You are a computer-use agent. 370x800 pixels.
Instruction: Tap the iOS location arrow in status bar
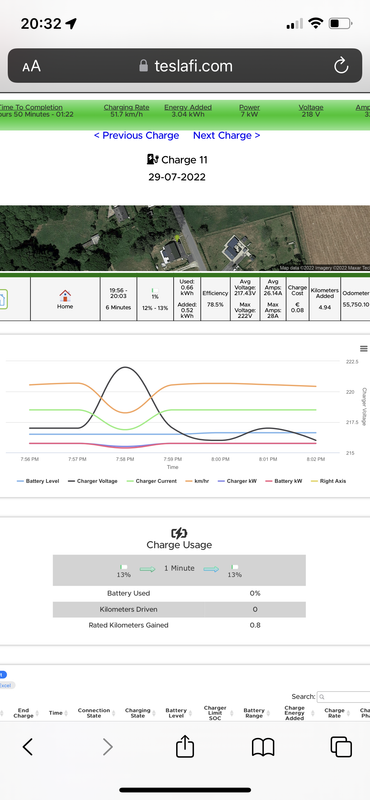(x=71, y=23)
